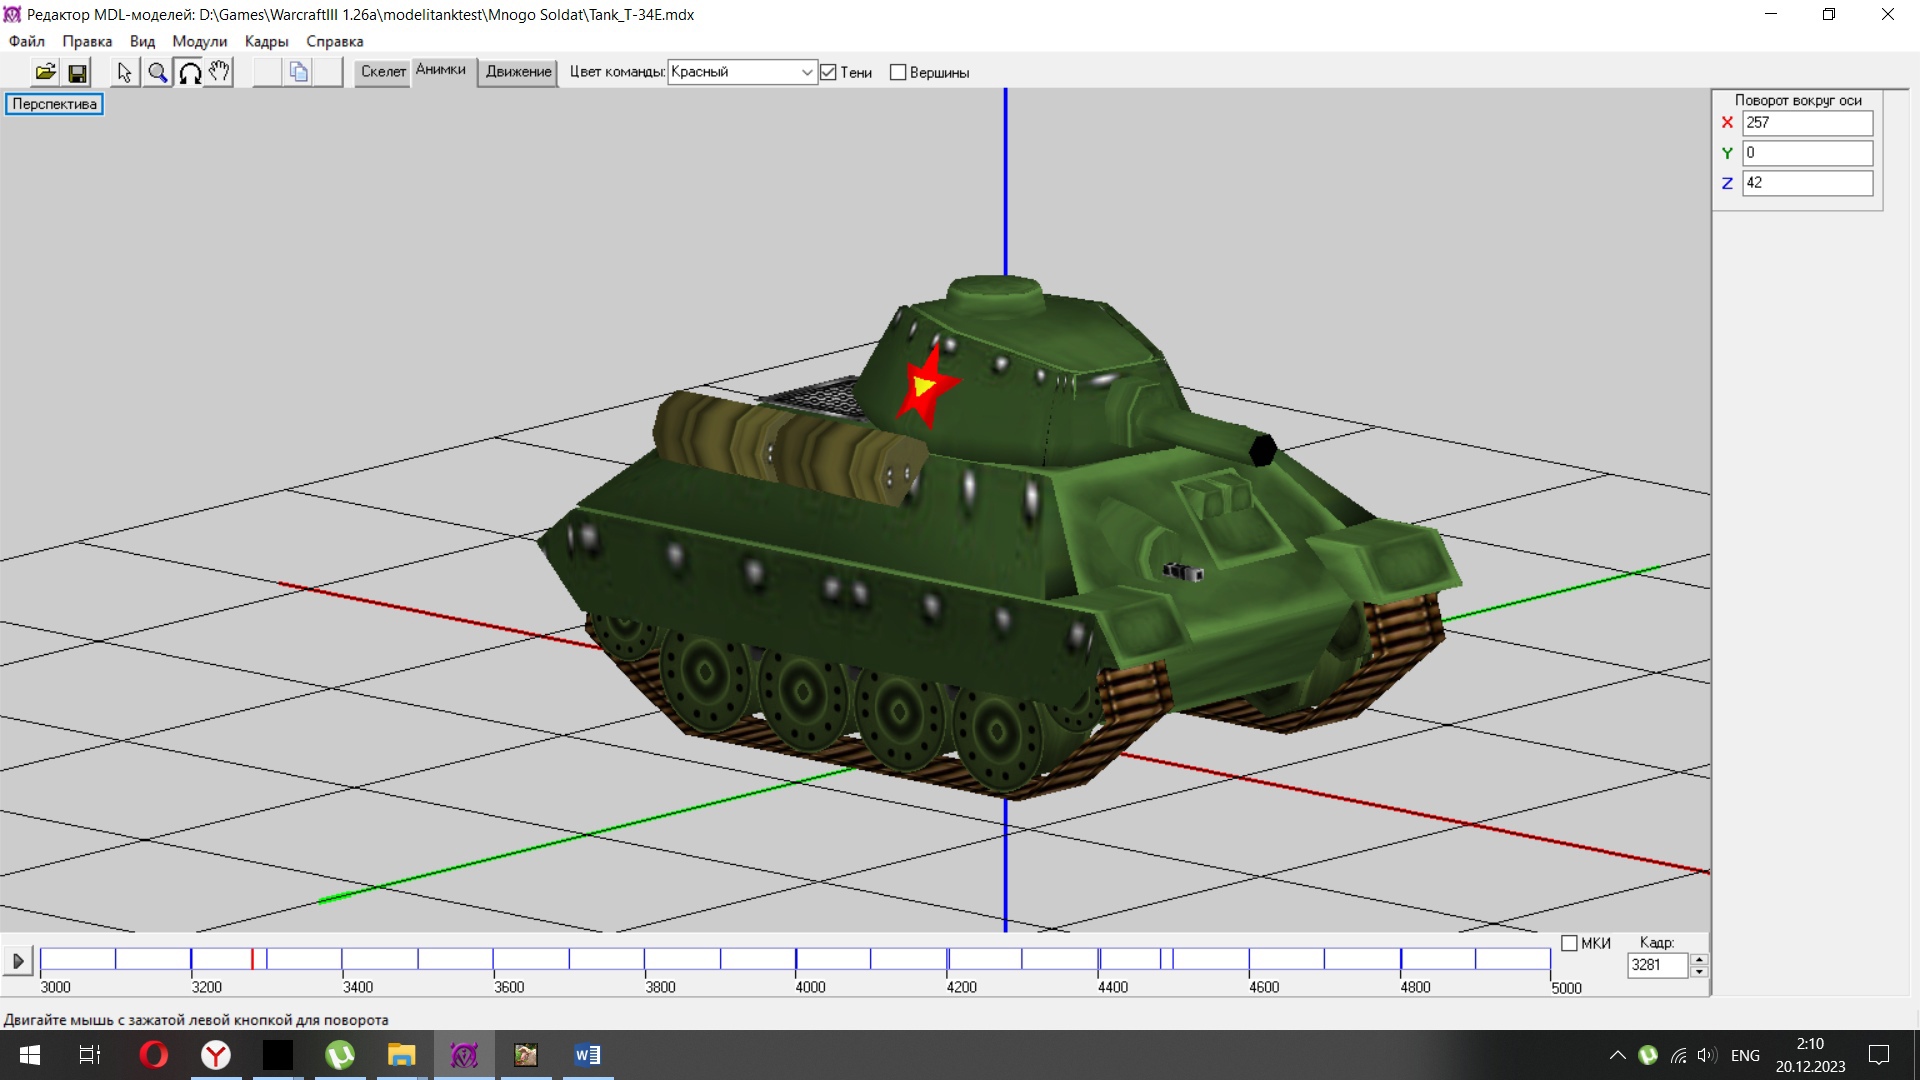Select the arrow pointer tool
1920x1080 pixels.
pyautogui.click(x=124, y=72)
